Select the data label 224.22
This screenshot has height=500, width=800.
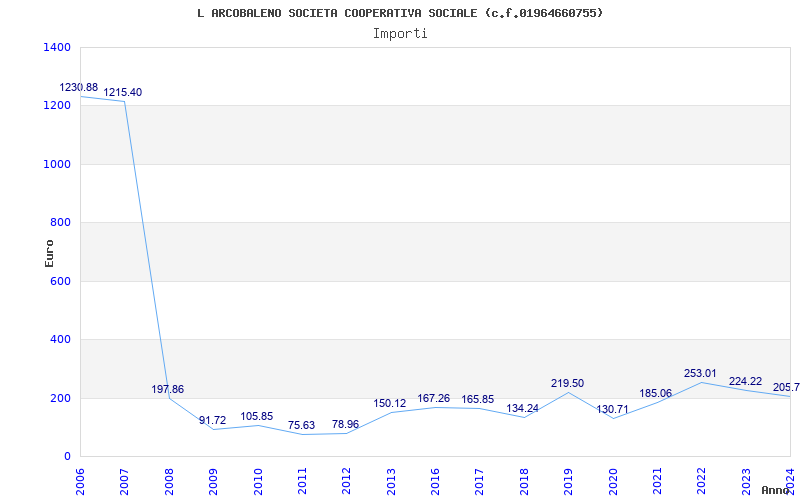745,381
